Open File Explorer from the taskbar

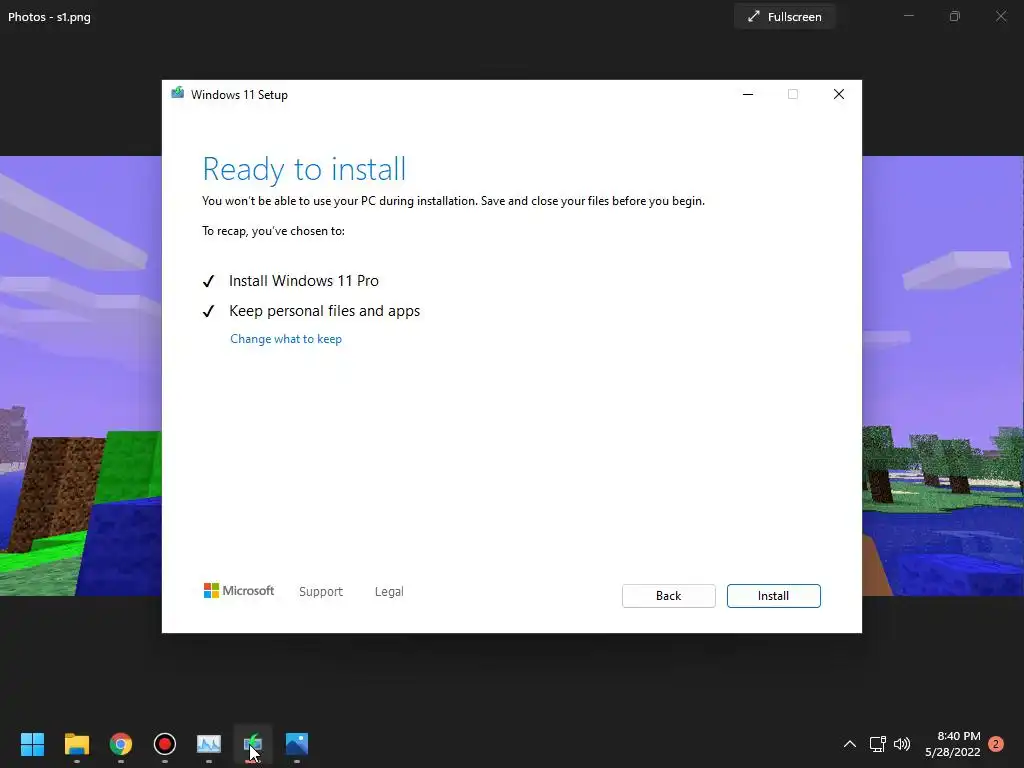[x=76, y=744]
